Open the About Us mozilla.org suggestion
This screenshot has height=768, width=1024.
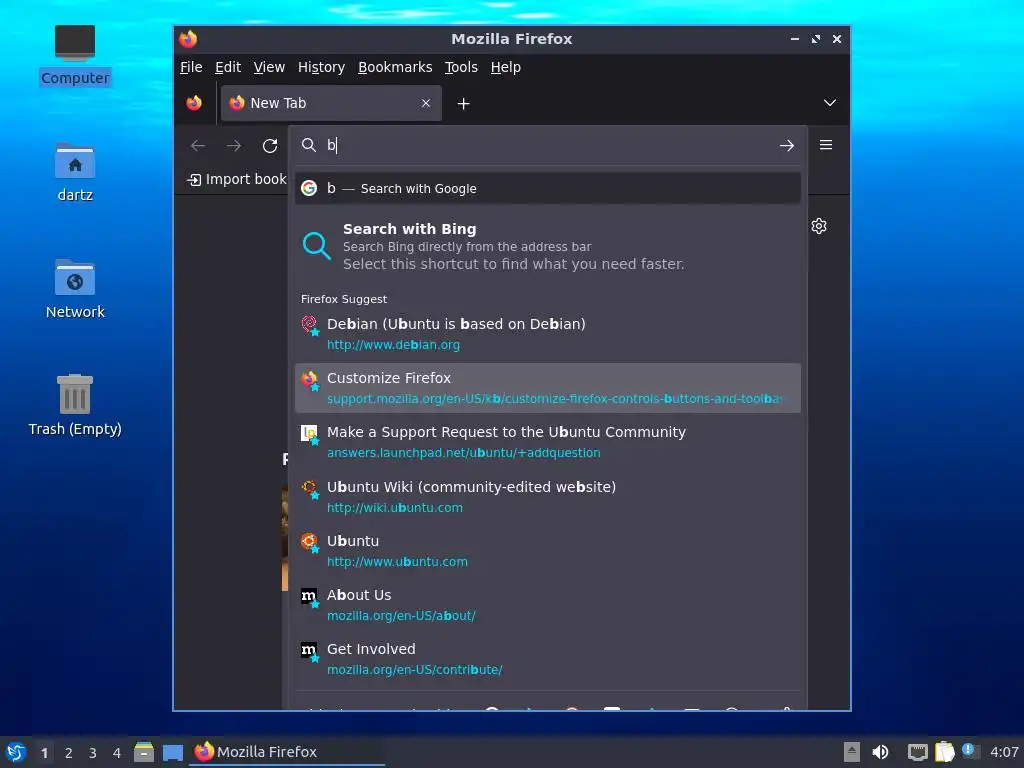coord(548,605)
